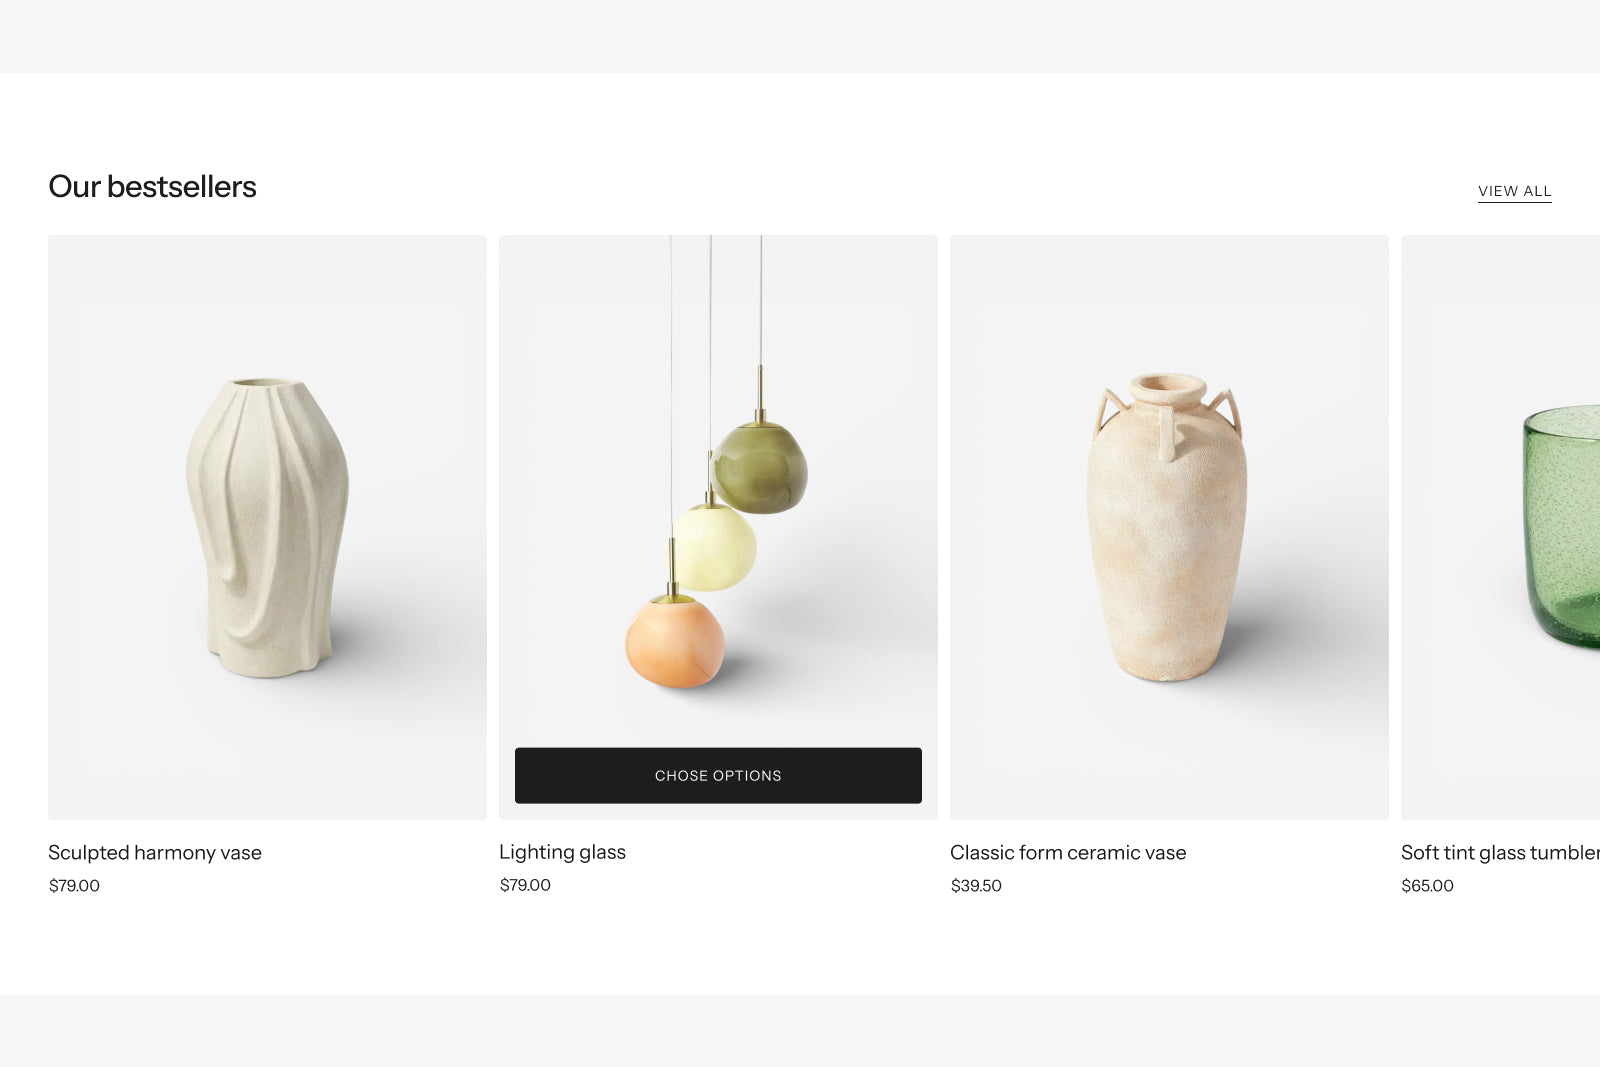Click the Our bestsellers heading

[x=152, y=187]
